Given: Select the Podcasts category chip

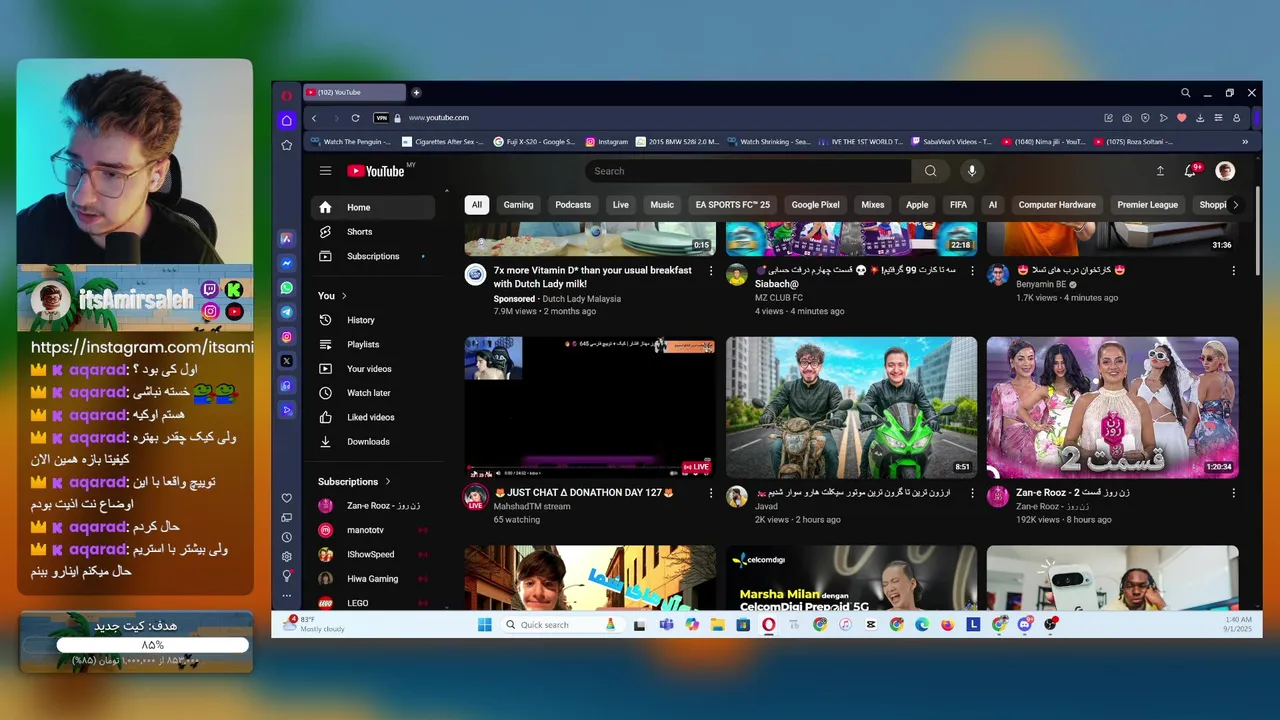Looking at the screenshot, I should click(x=573, y=205).
